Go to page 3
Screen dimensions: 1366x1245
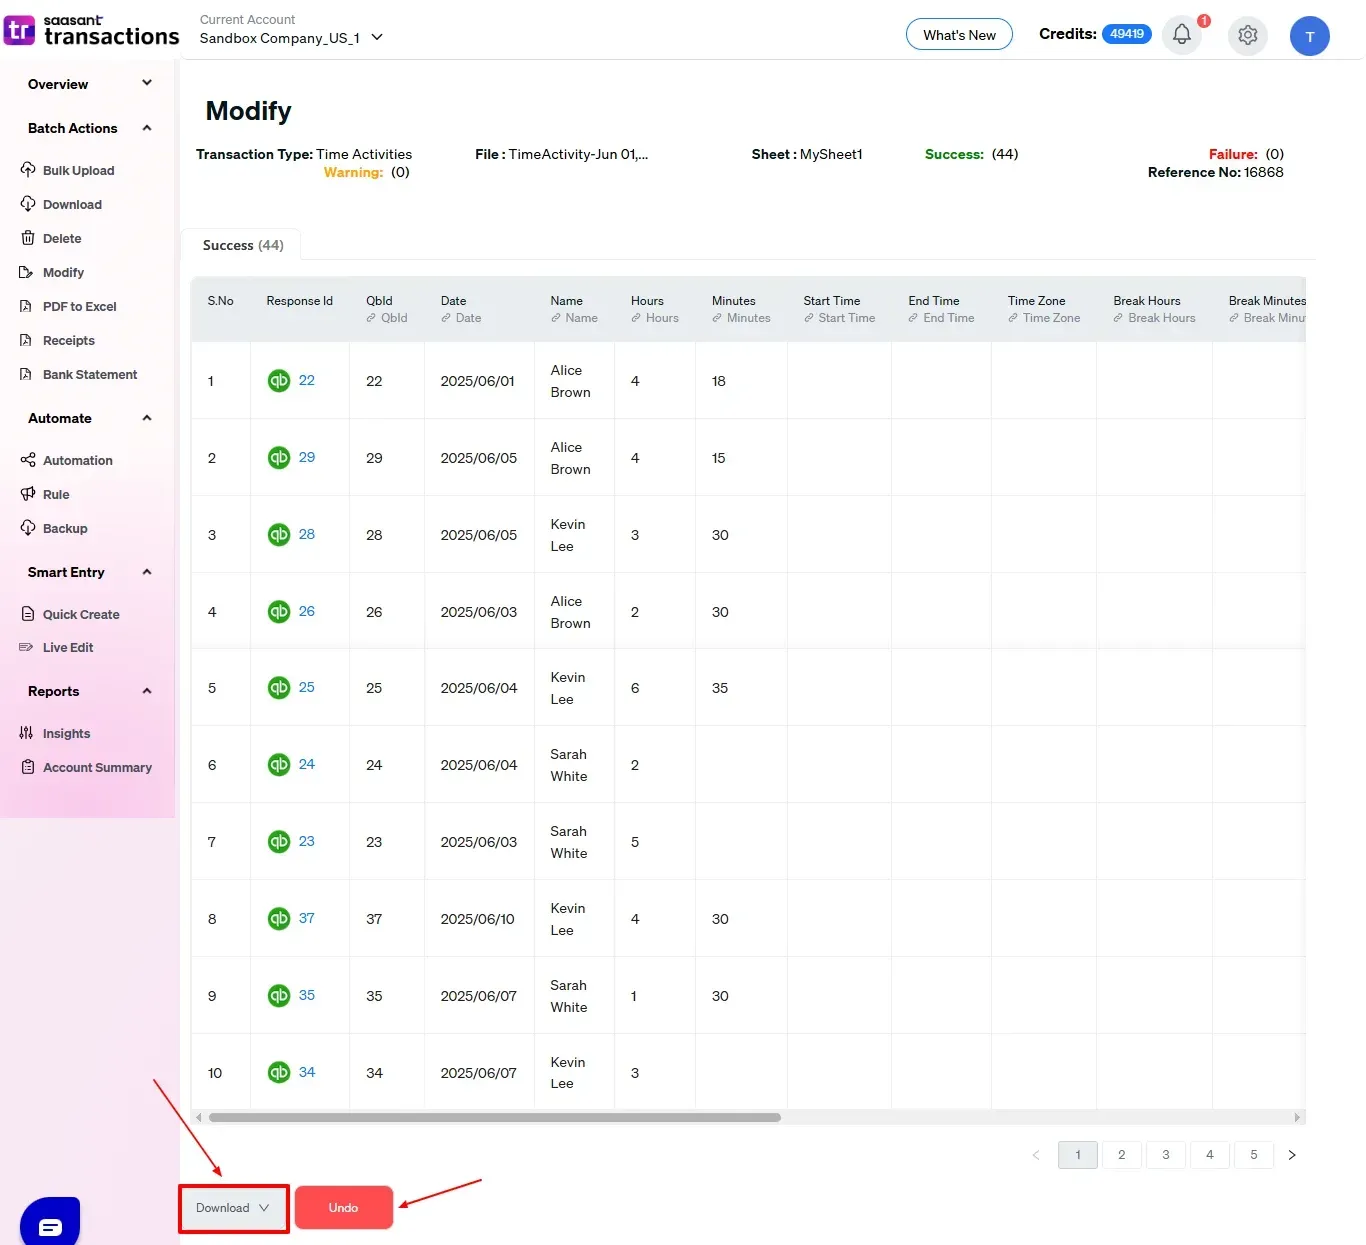point(1166,1155)
